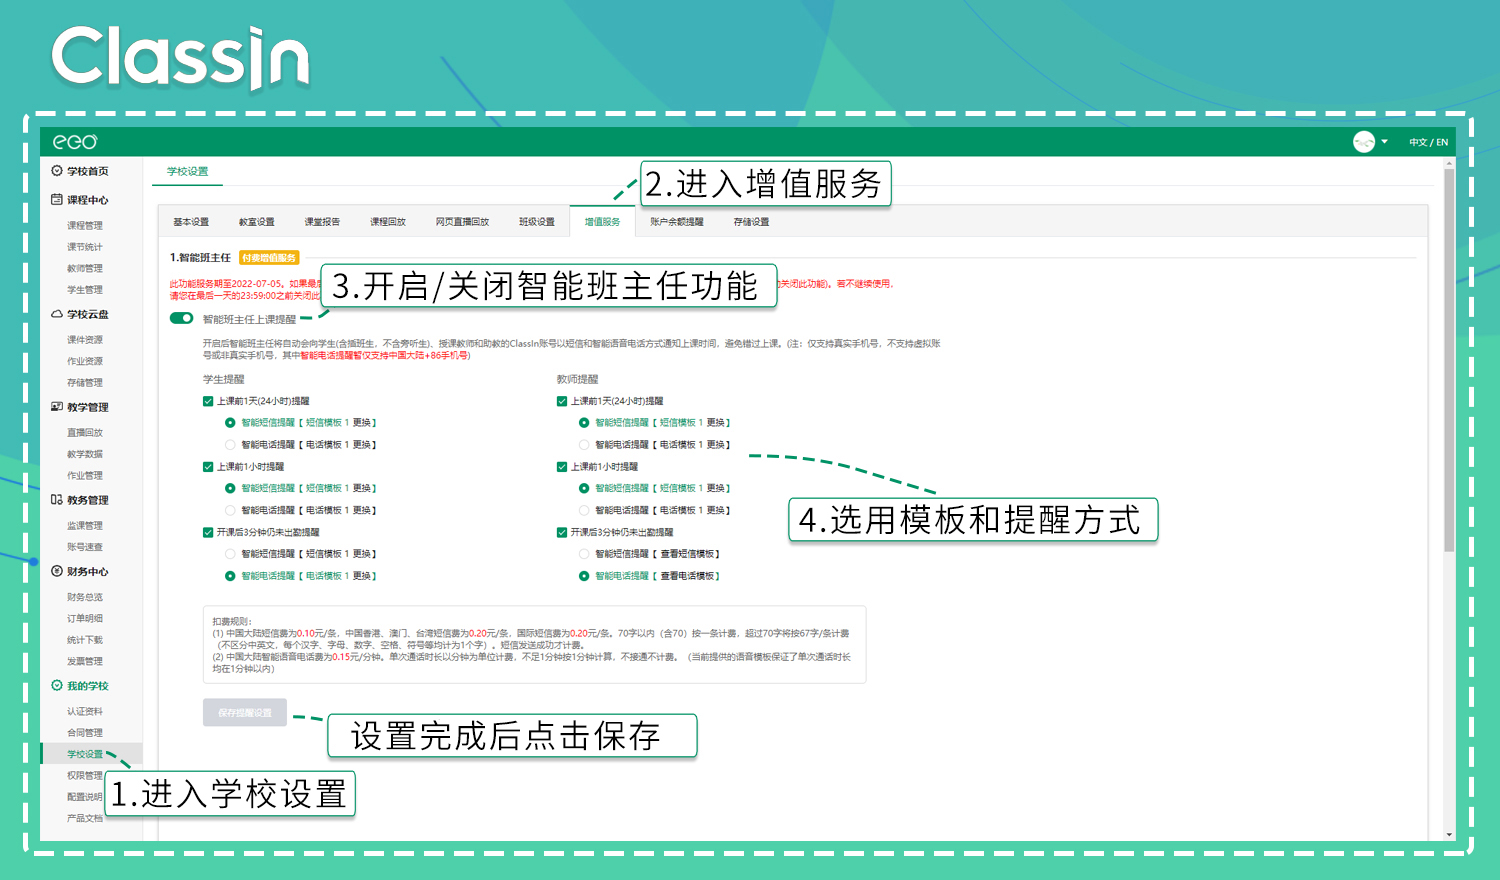Select teacher 1-hour 智能电话提醒 radio
This screenshot has height=880, width=1500.
[x=584, y=511]
